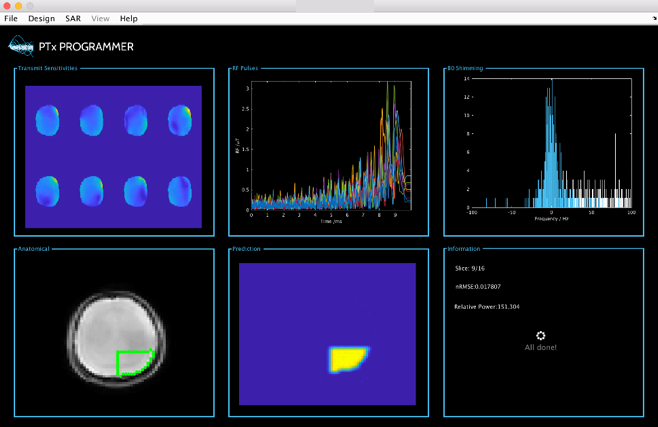Open the SAR menu

point(73,18)
